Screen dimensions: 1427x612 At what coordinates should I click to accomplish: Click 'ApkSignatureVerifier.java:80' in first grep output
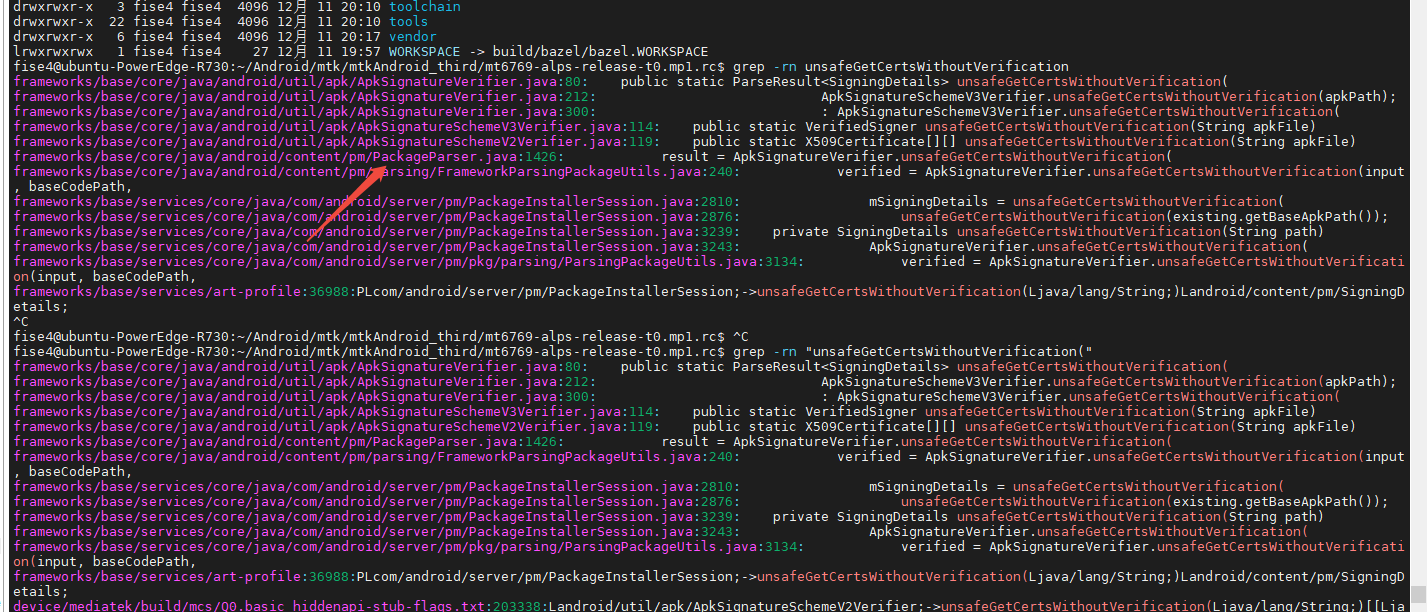point(469,81)
